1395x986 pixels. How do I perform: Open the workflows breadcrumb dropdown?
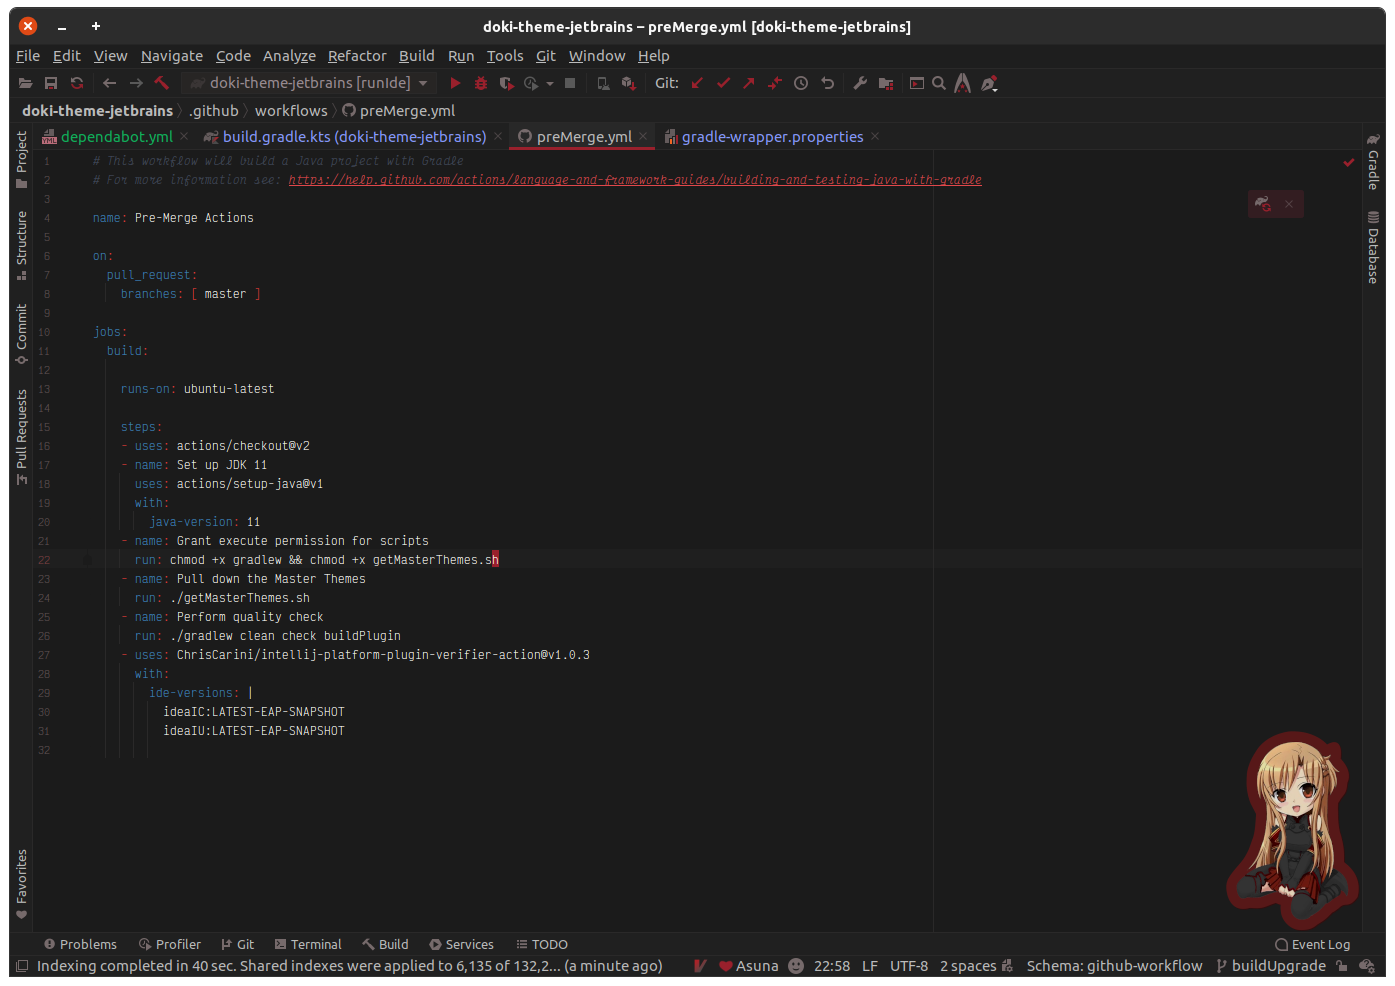[291, 110]
